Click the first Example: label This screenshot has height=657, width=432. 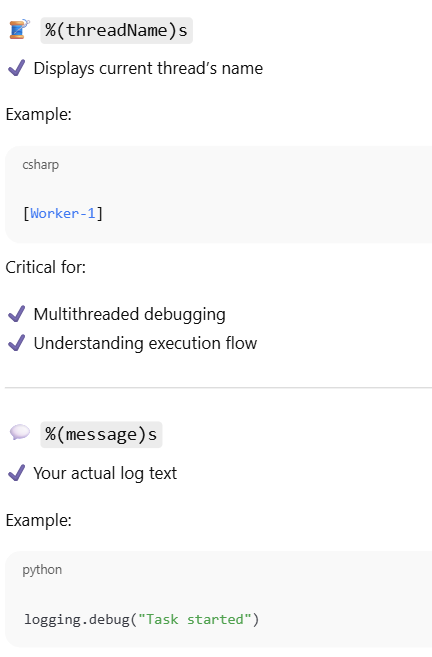[39, 114]
